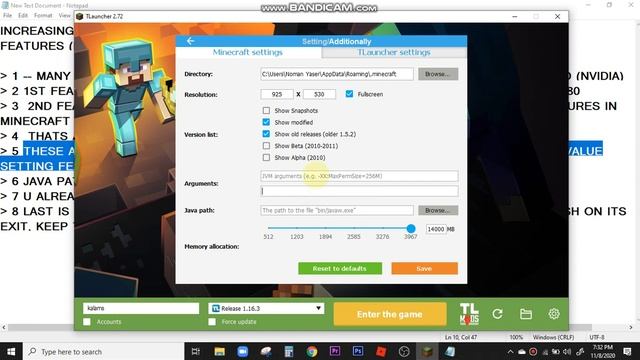Screen dimensions: 640x360
Task: Open File Explorer from taskbar
Action: (220, 351)
